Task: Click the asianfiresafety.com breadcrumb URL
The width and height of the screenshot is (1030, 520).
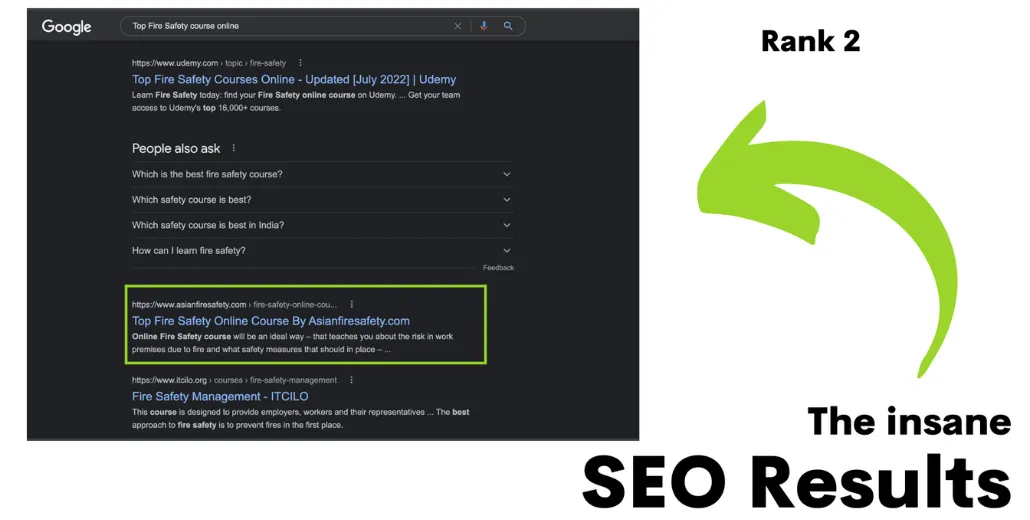Action: (x=234, y=305)
